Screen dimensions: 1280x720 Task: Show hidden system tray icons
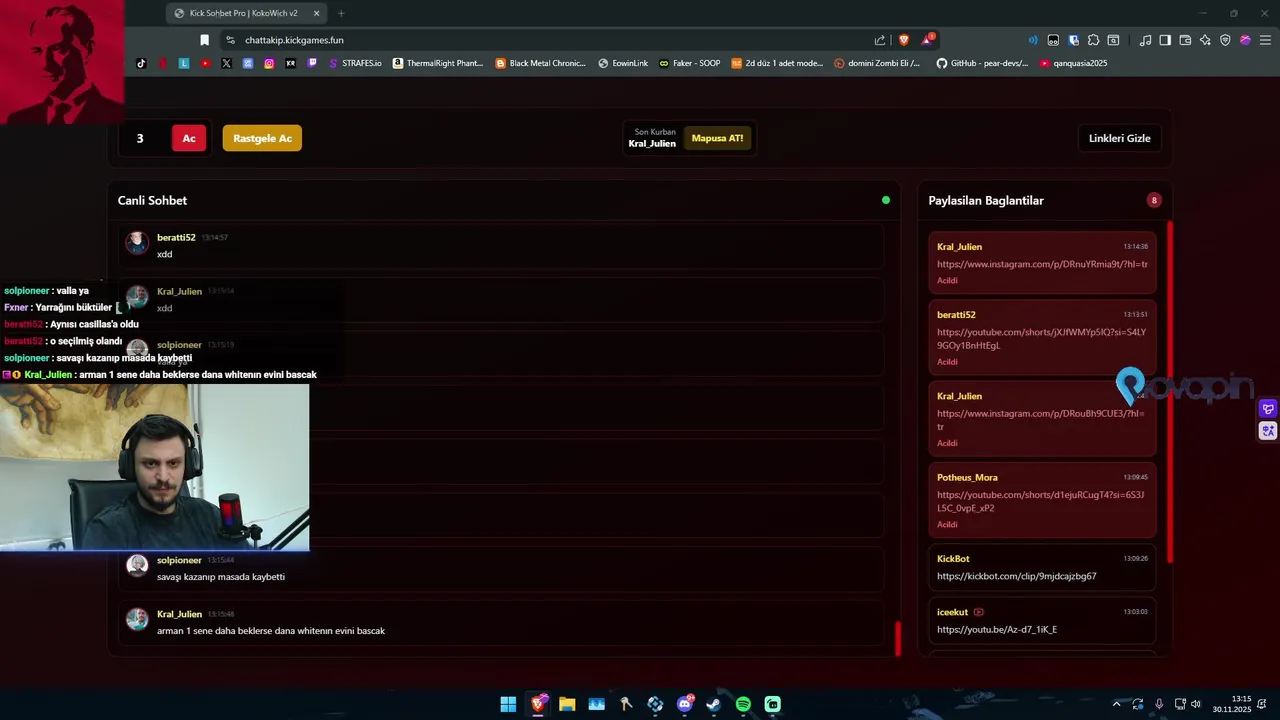(1117, 704)
